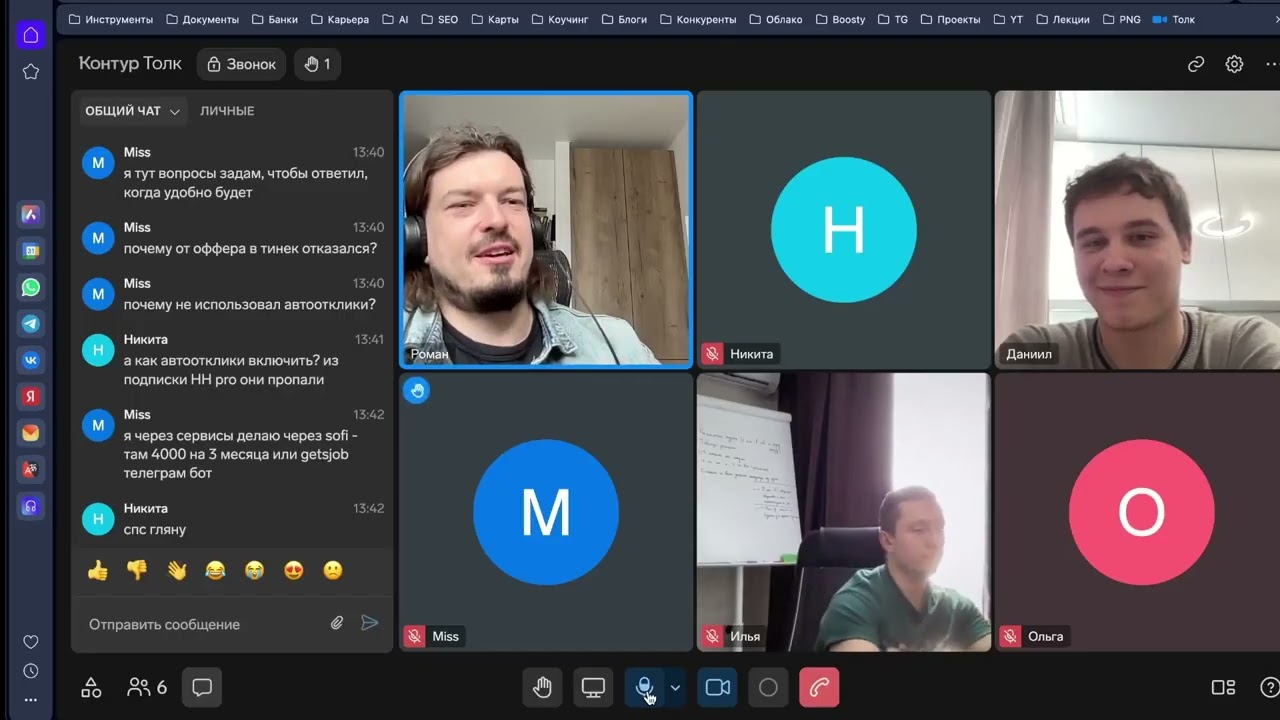Select Даниил's video tile
Viewport: 1280px width, 720px height.
(x=1138, y=229)
